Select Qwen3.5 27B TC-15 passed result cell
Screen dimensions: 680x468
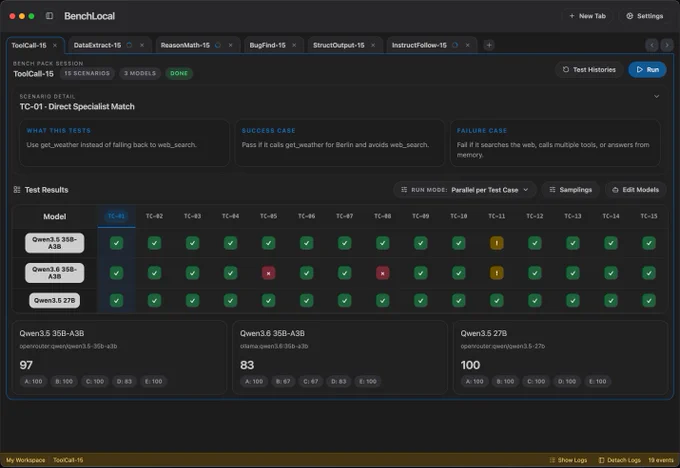point(649,300)
